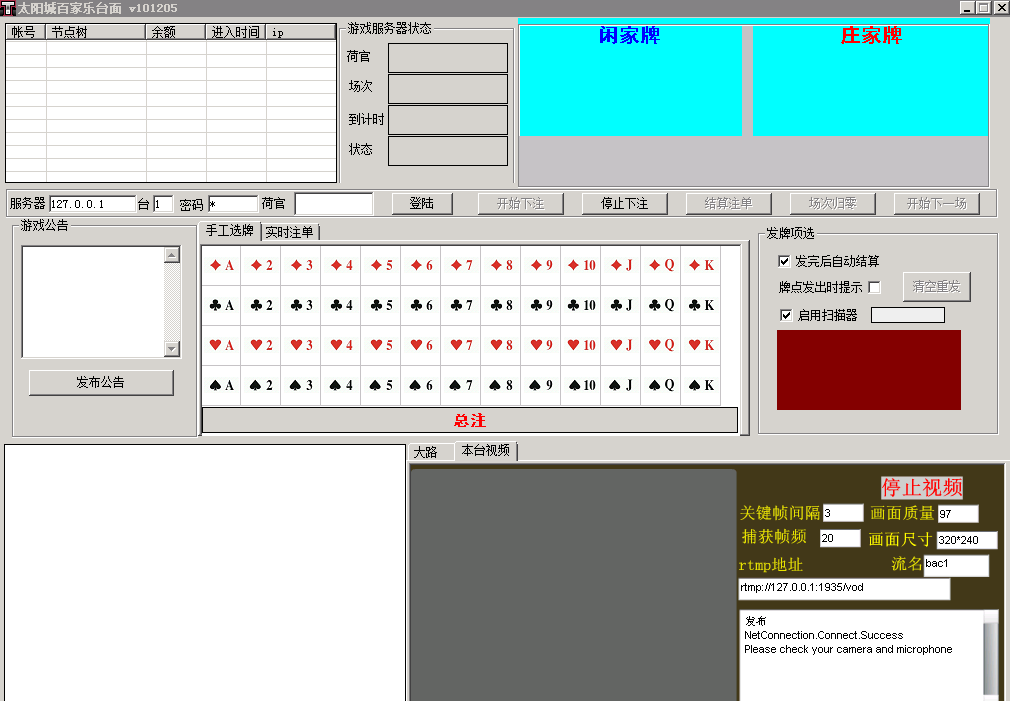This screenshot has width=1010, height=701.
Task: Disable the 启用扫描器 checkbox
Action: [x=785, y=315]
